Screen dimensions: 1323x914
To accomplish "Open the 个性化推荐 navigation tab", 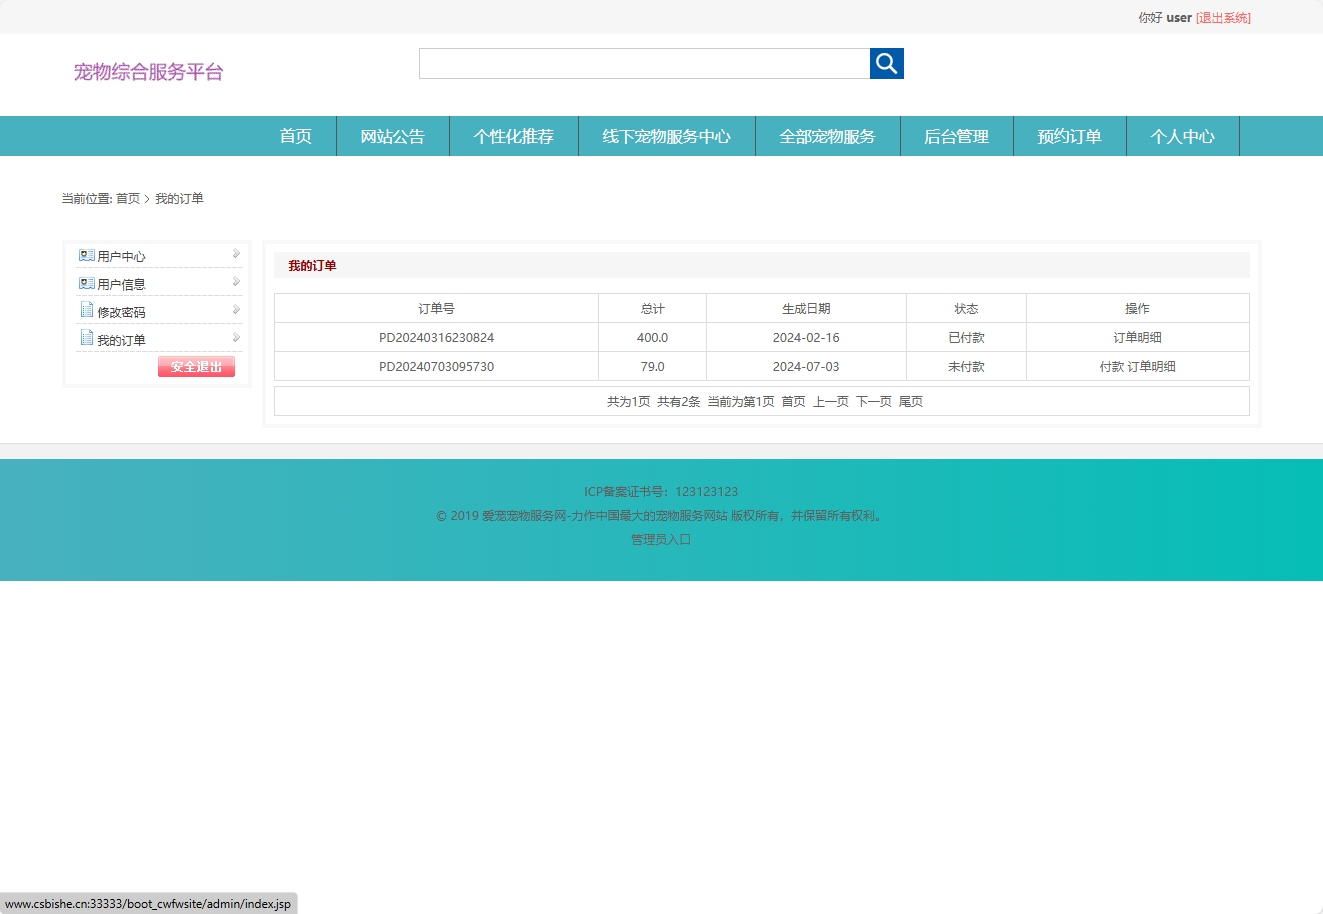I will tap(513, 137).
